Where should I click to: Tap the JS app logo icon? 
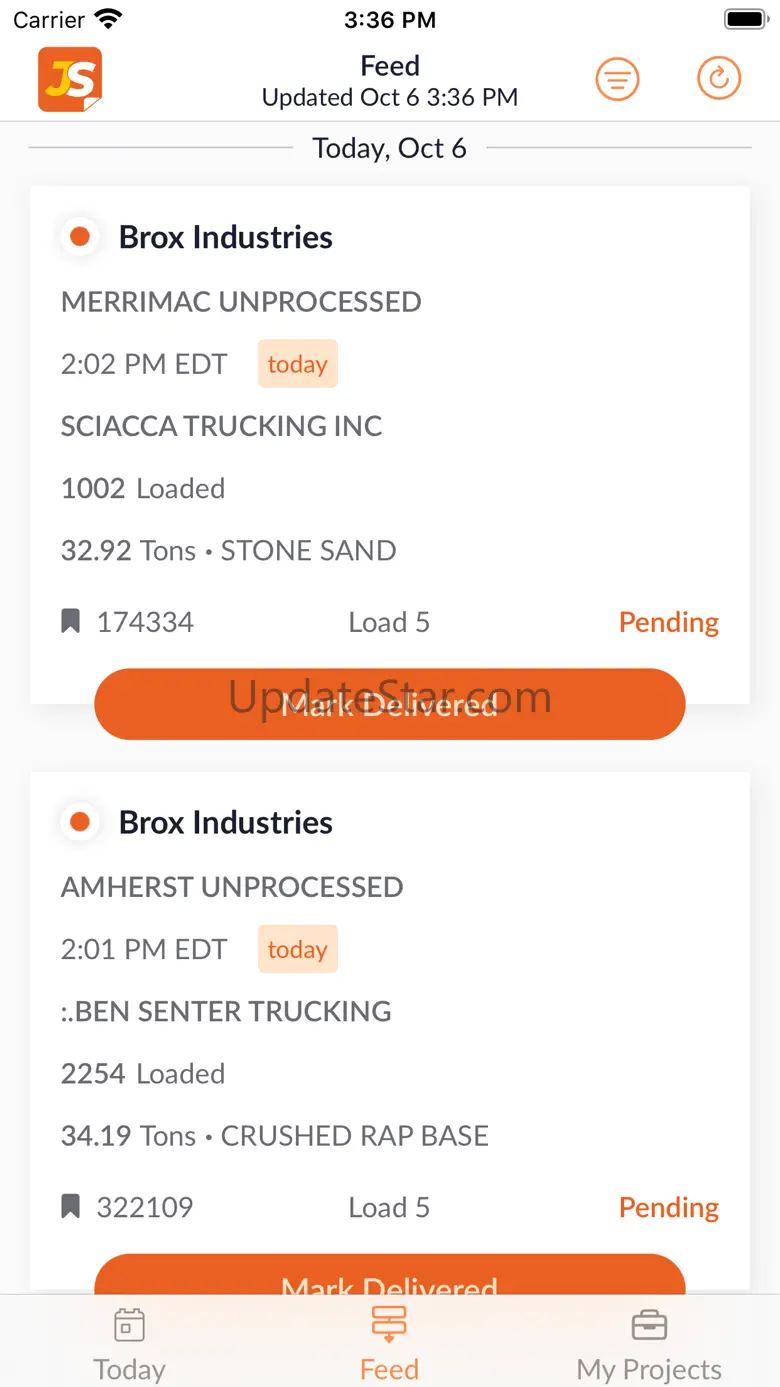70,79
